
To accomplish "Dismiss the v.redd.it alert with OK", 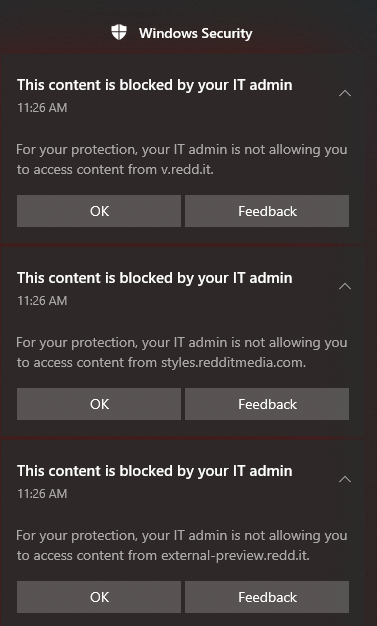I will point(99,211).
